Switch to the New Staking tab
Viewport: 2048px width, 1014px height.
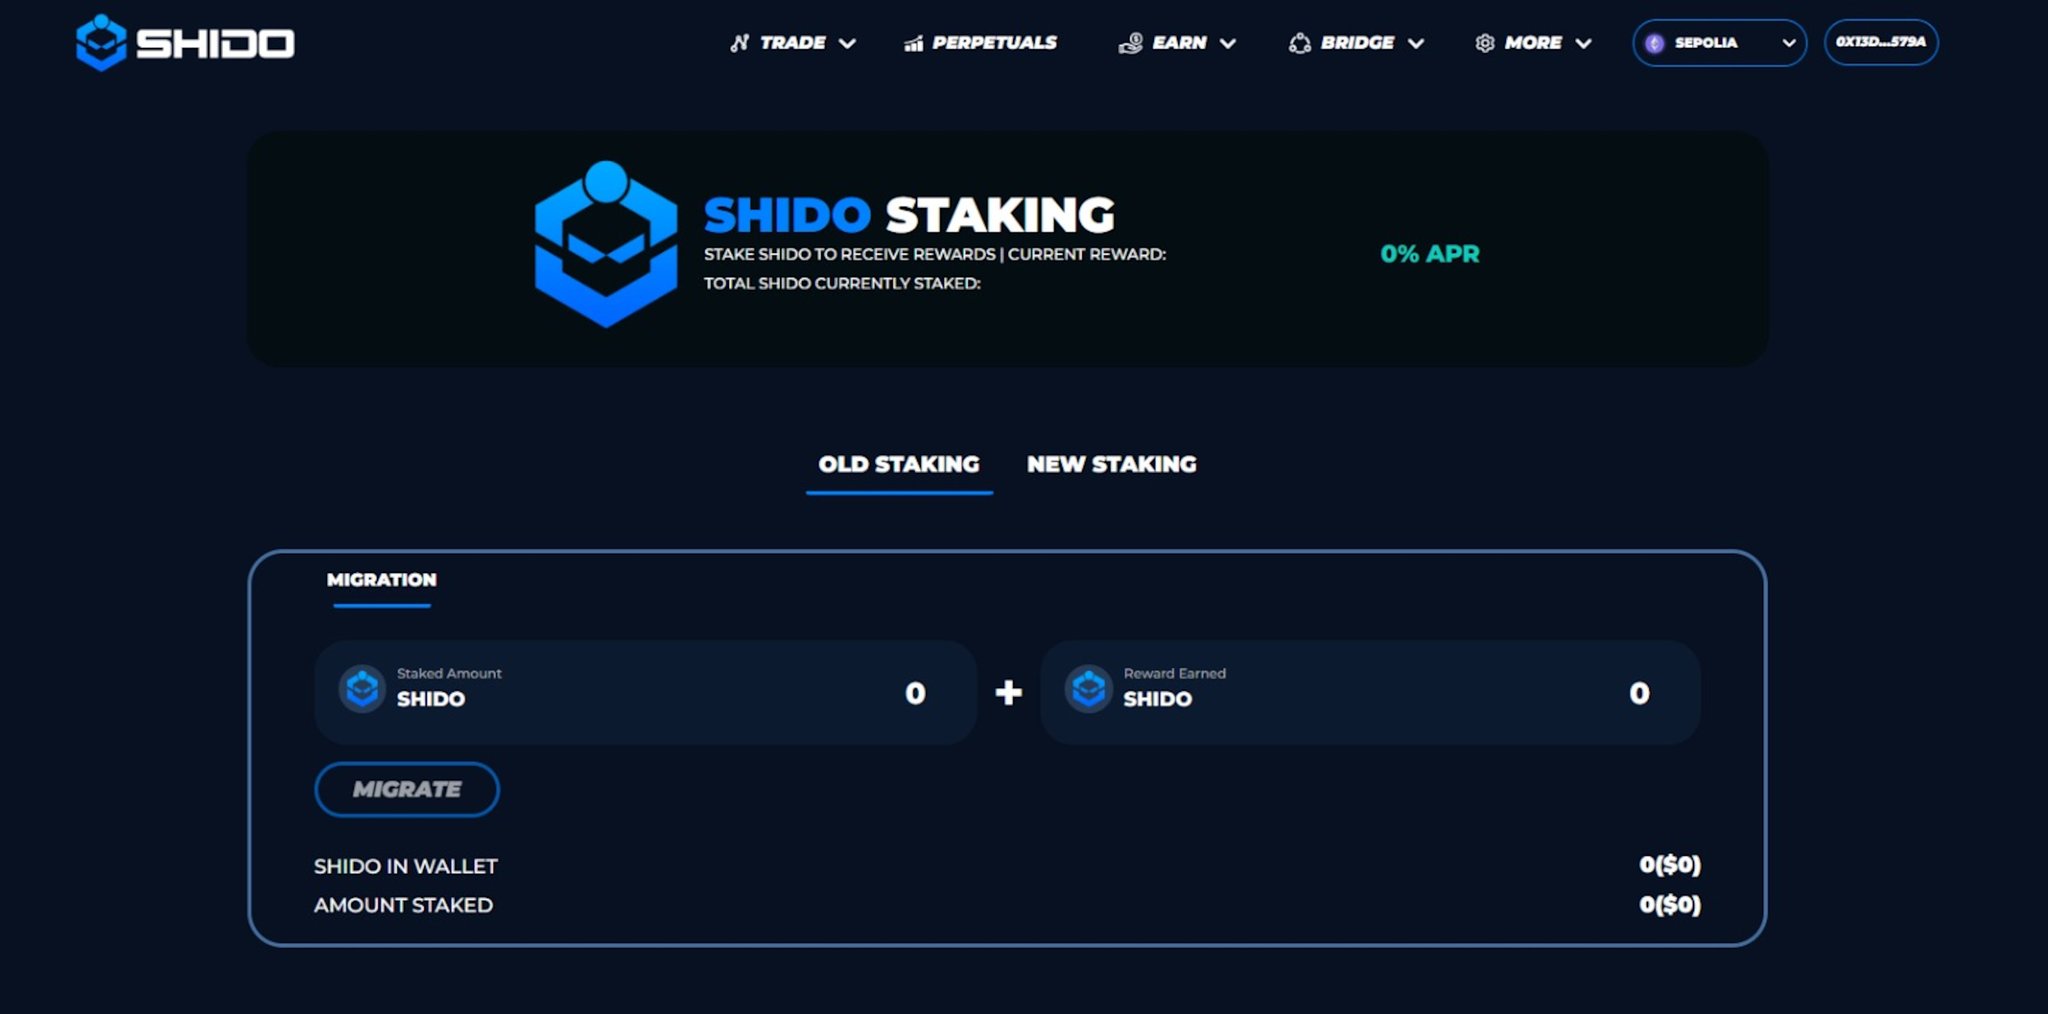(x=1111, y=465)
